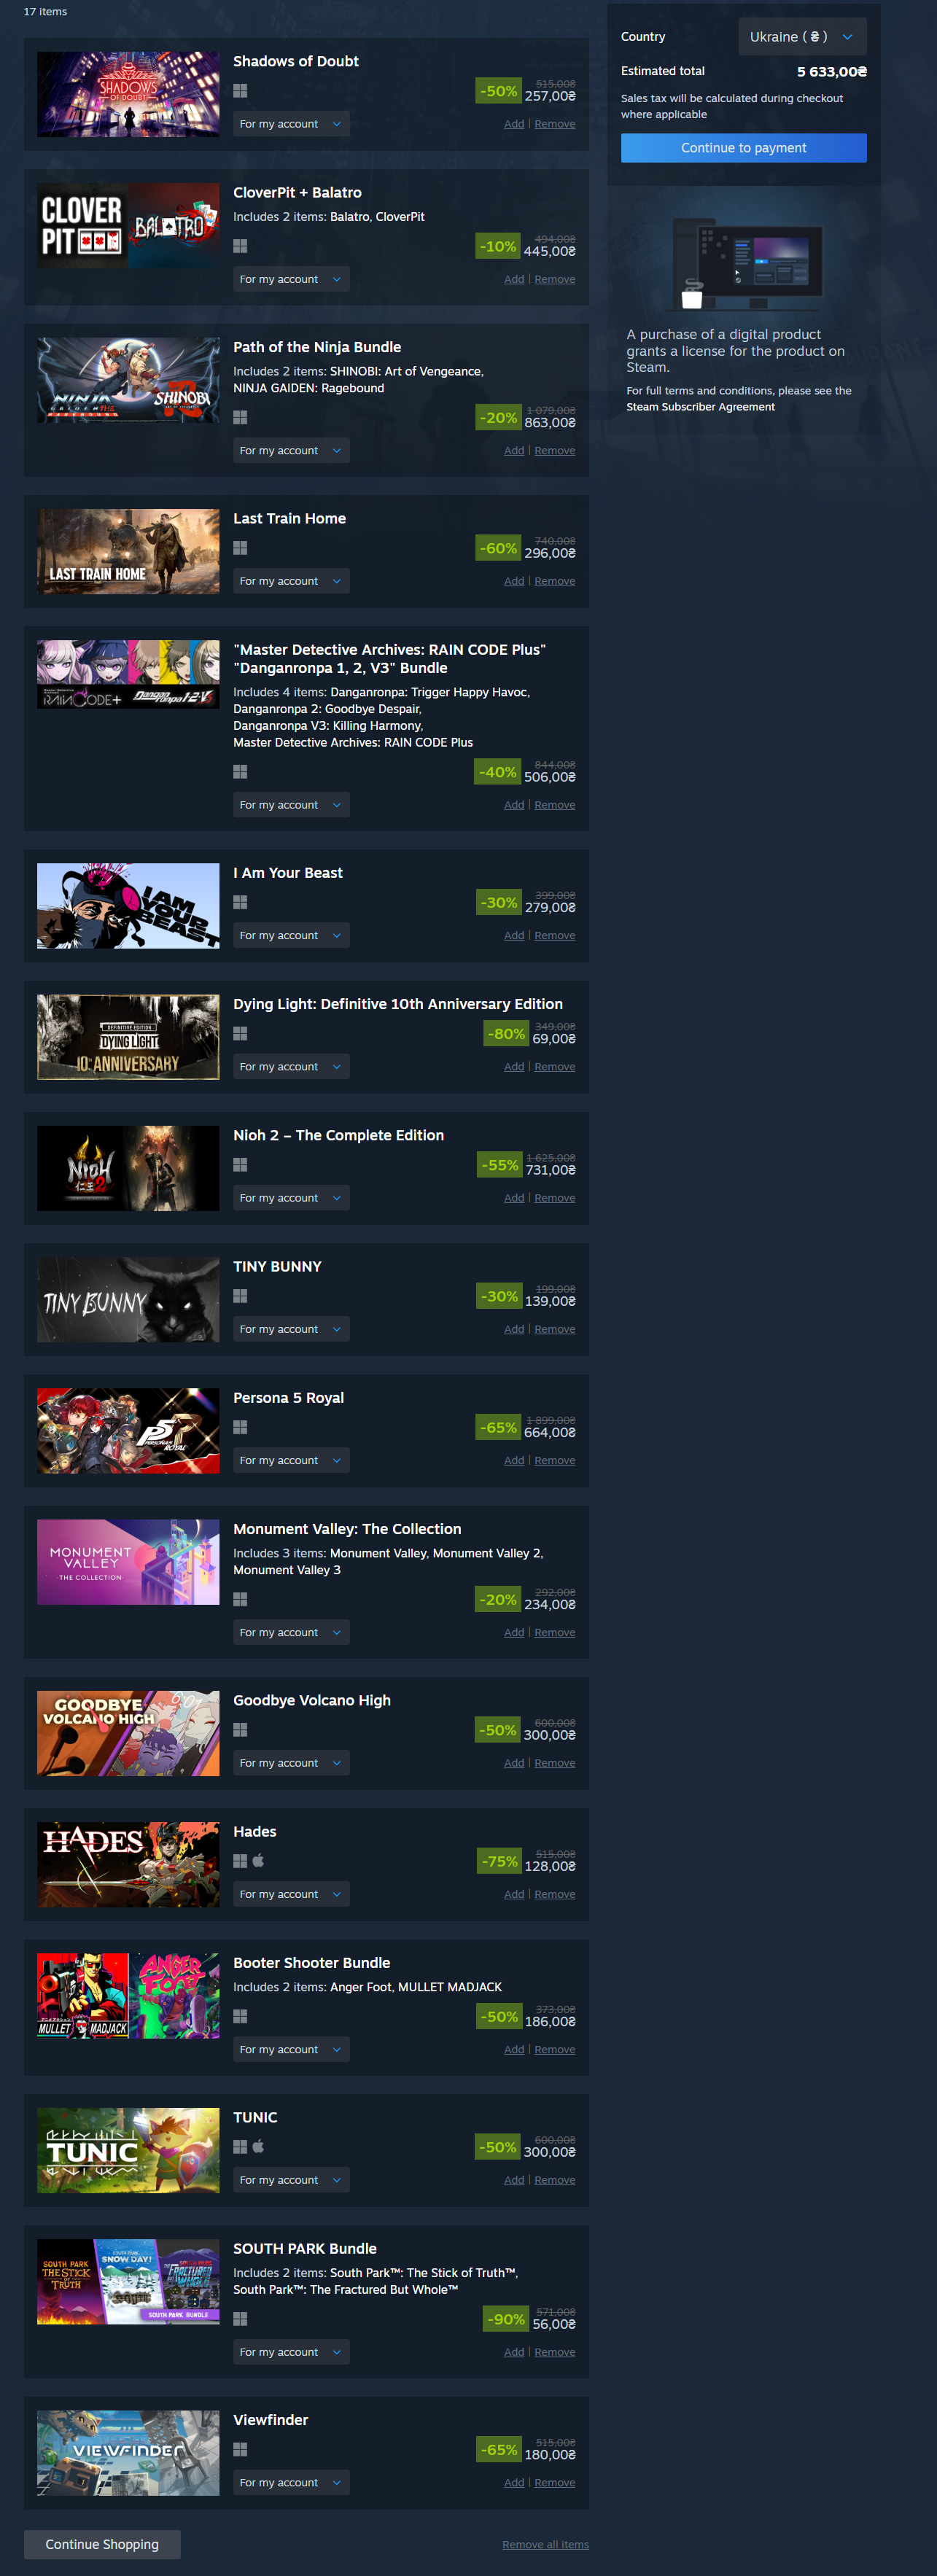Screen dimensions: 937x2576
Task: Click the Apple macOS icon under TUNIC
Action: tap(258, 2146)
